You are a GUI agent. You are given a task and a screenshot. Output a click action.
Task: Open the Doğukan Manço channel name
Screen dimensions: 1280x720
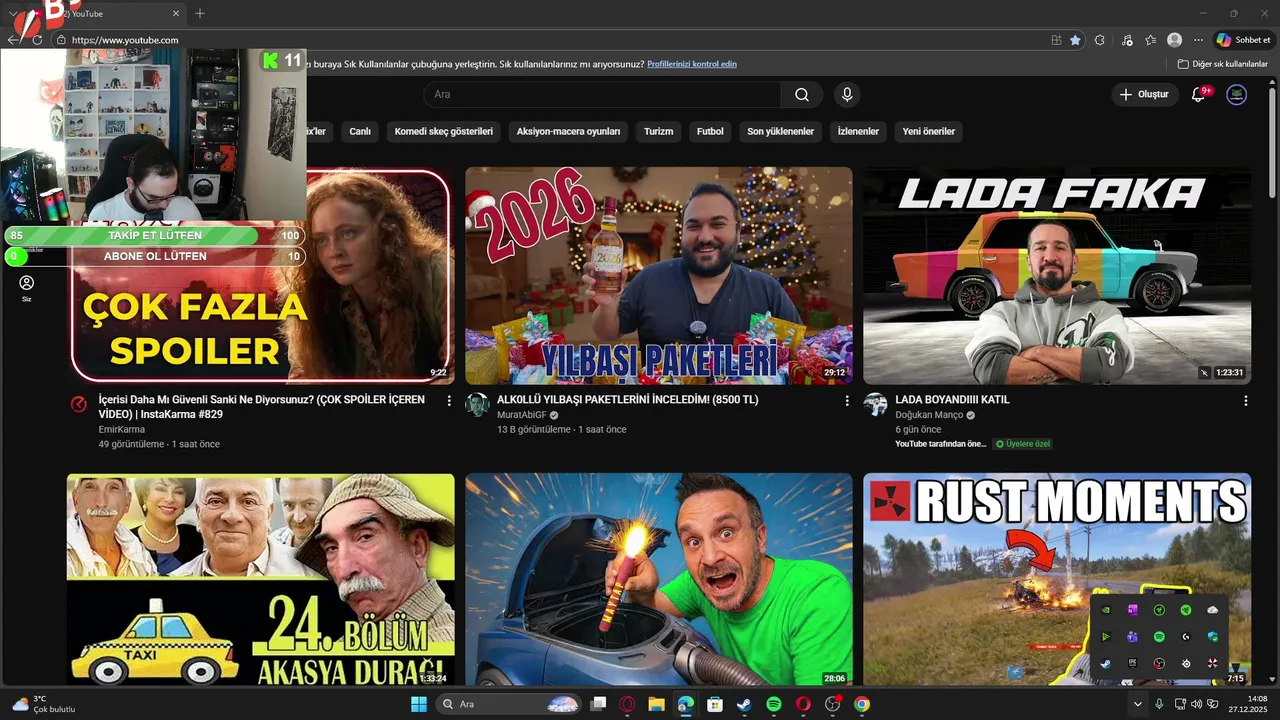coord(929,415)
